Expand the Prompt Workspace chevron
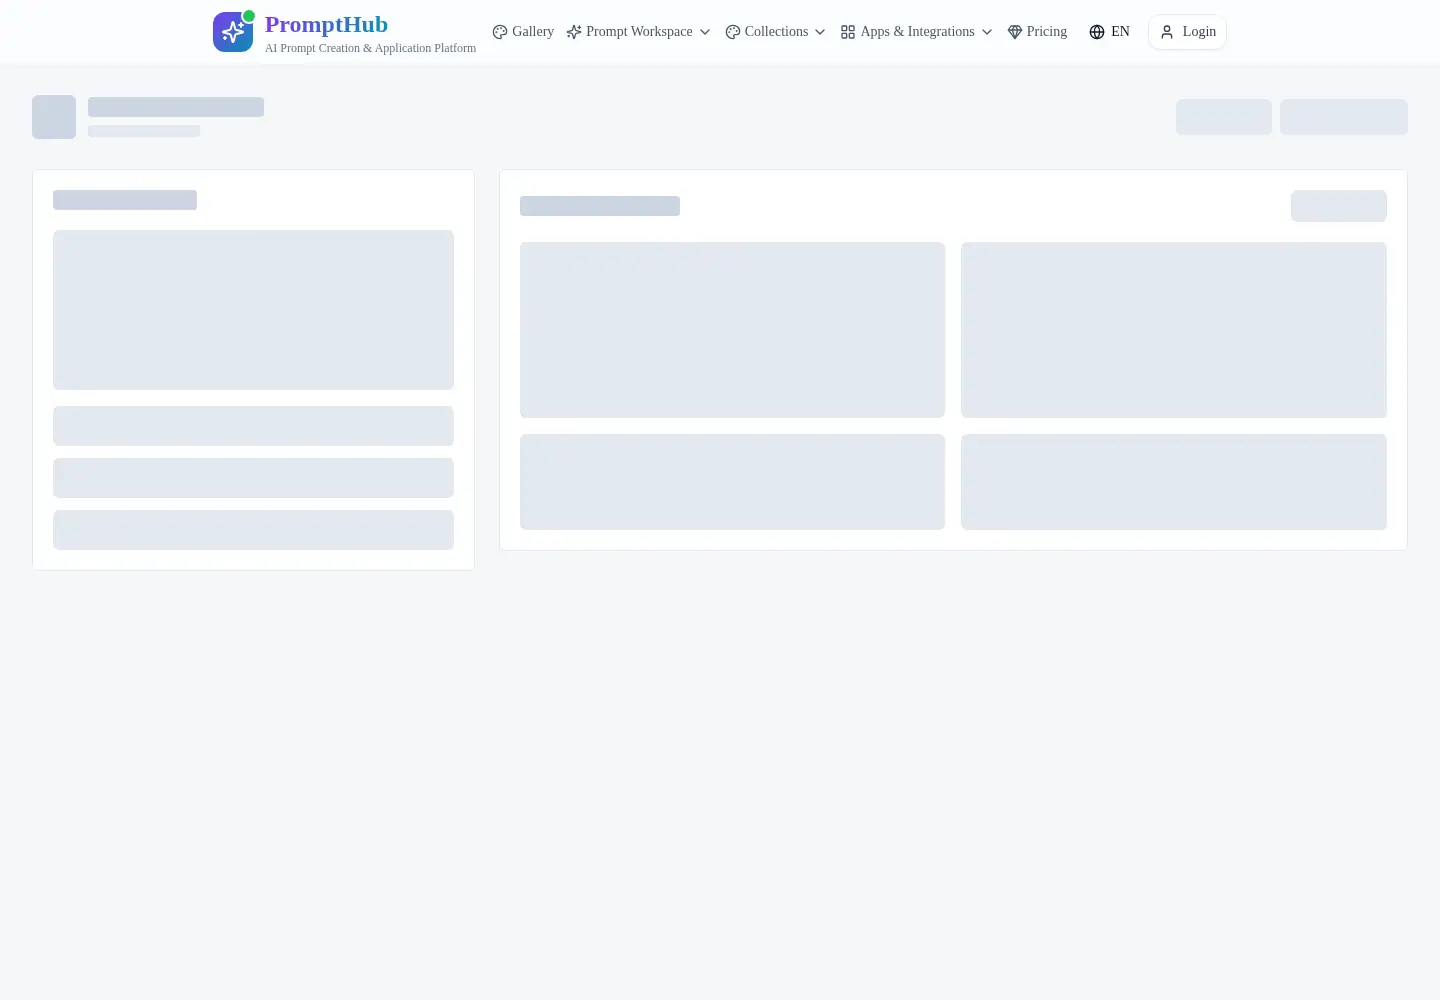The height and width of the screenshot is (1000, 1440). (x=705, y=32)
